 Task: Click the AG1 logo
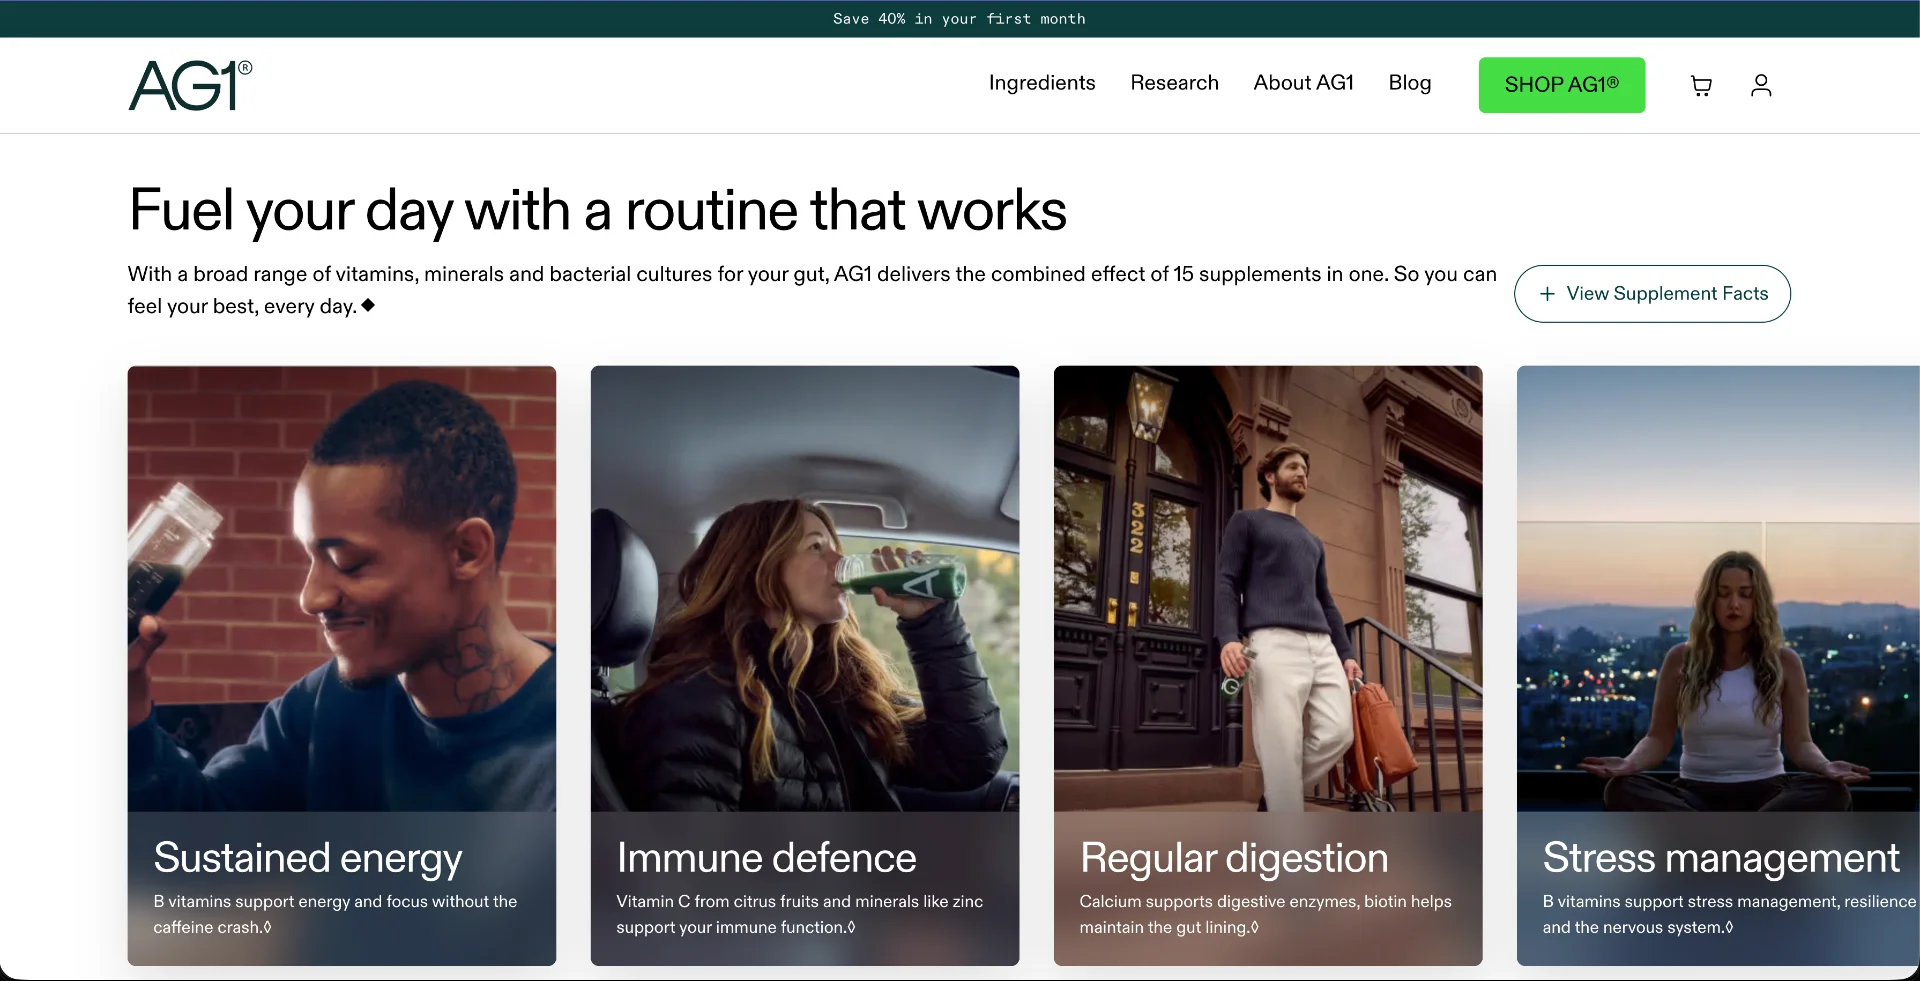[190, 85]
